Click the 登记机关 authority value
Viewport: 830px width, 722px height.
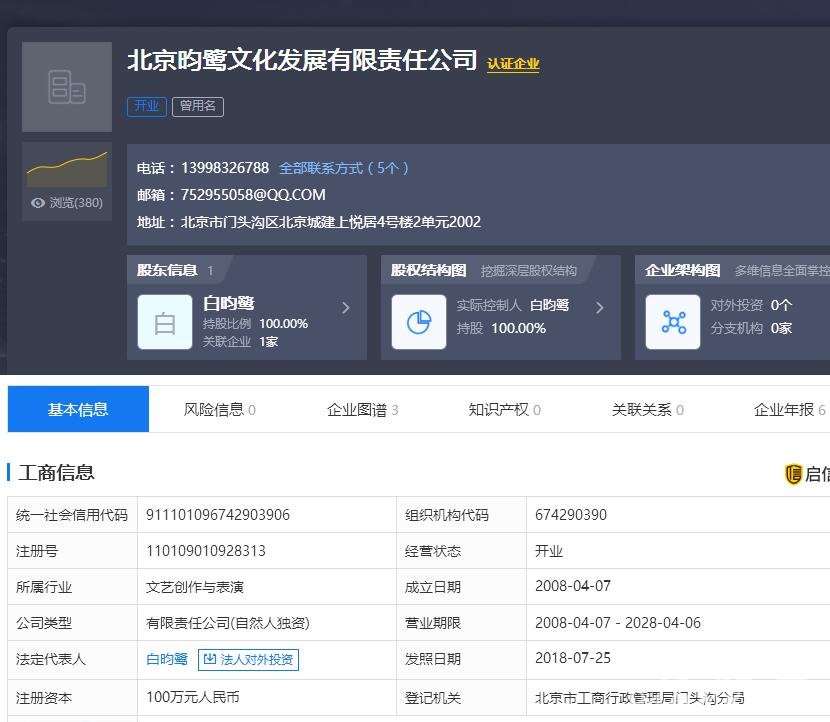tap(639, 698)
